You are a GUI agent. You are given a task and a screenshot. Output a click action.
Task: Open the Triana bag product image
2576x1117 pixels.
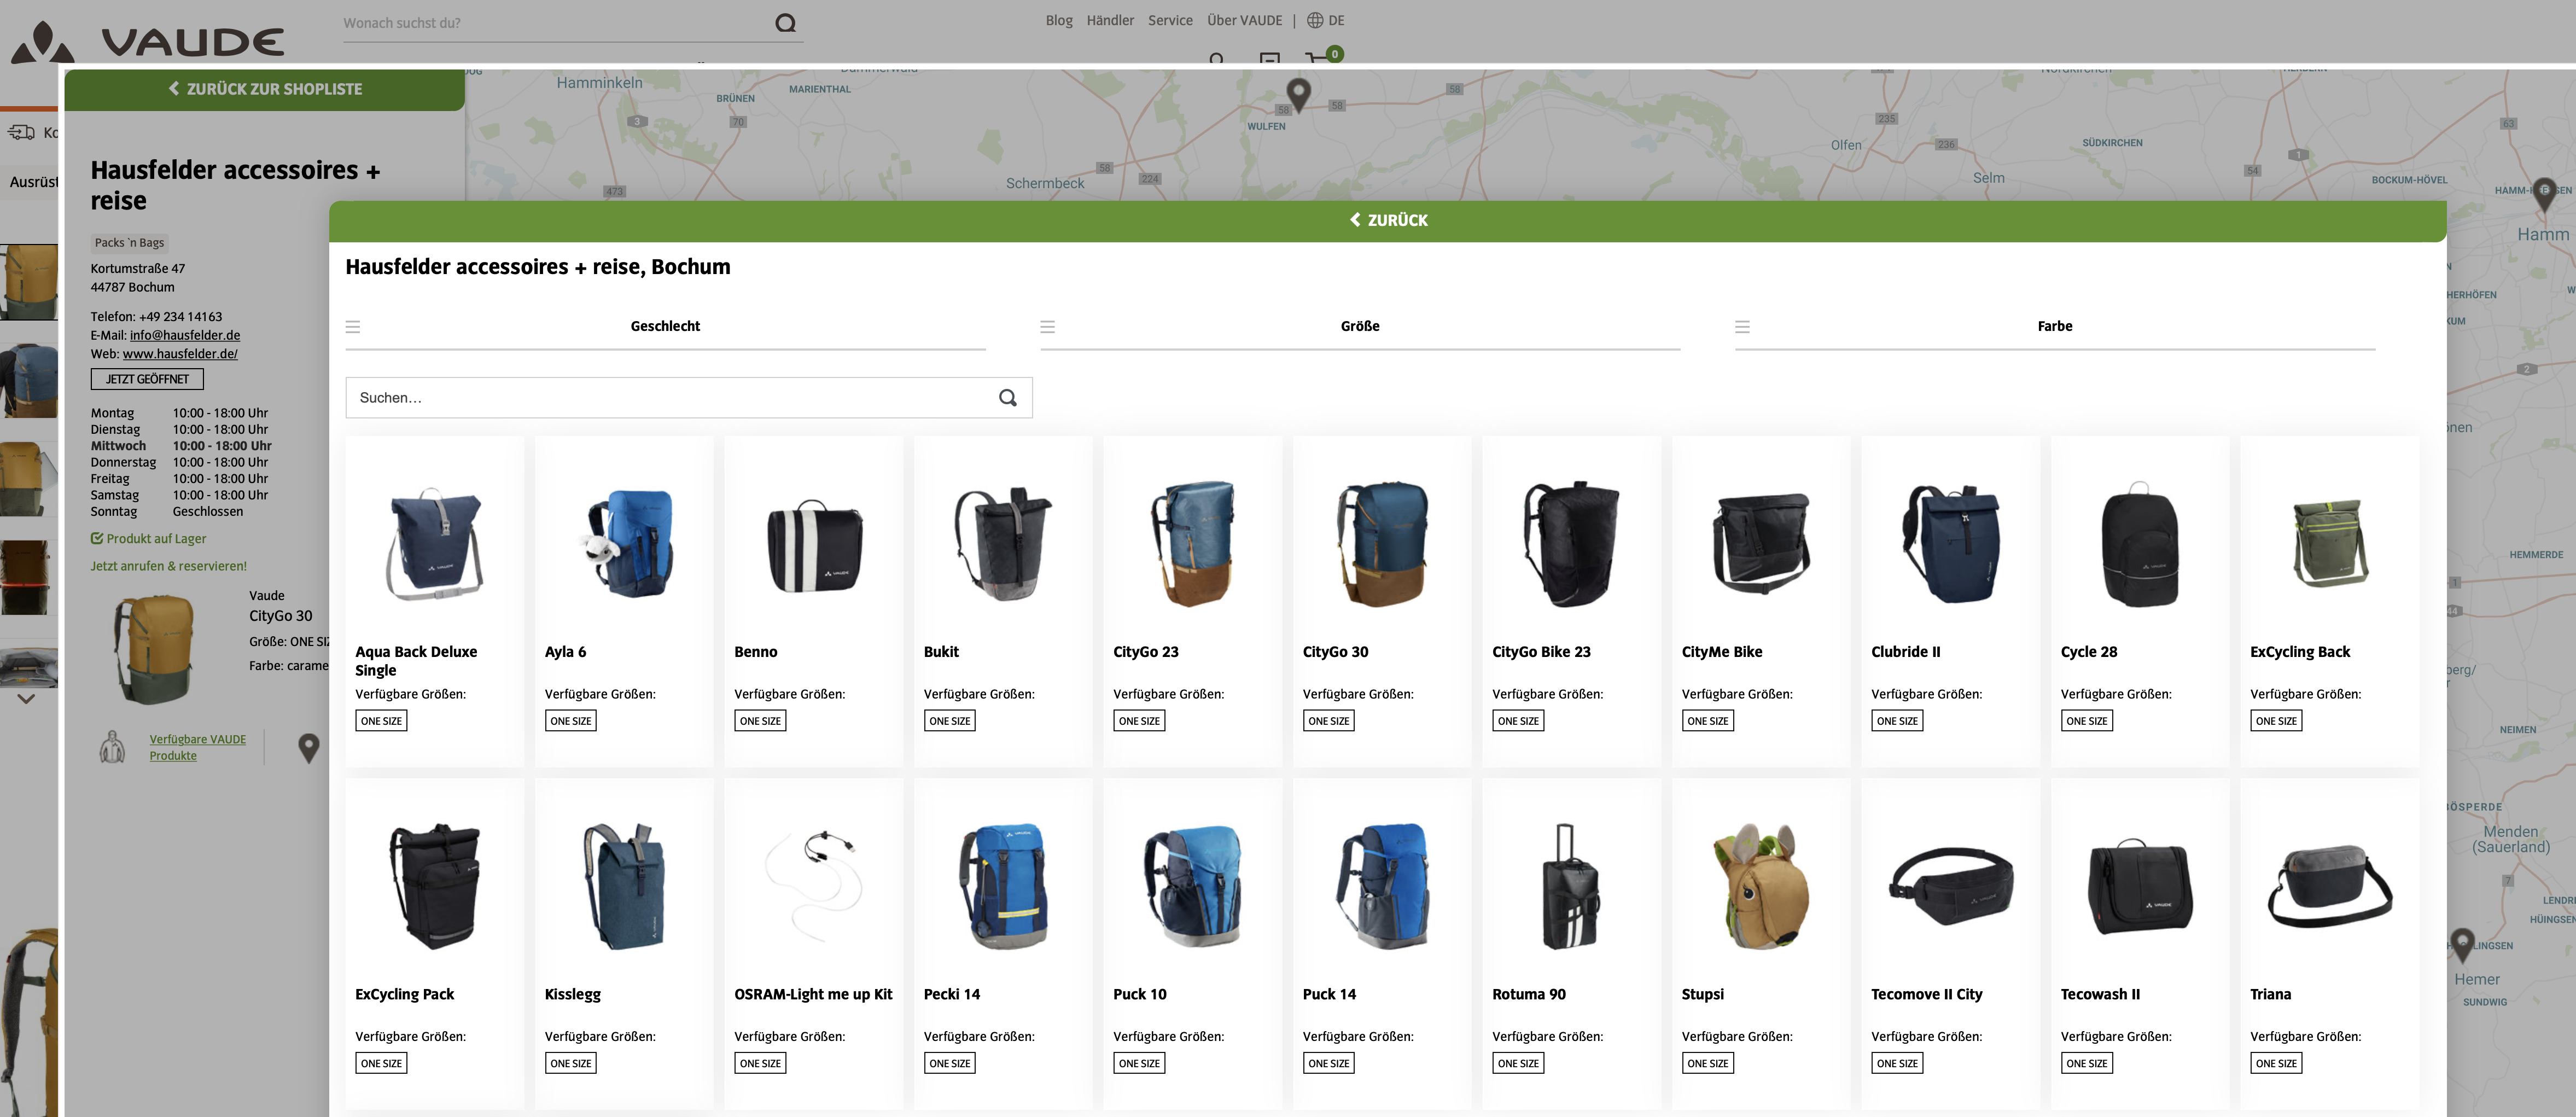coord(2329,886)
